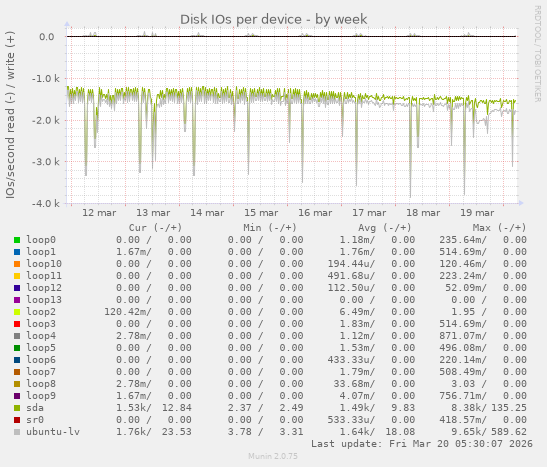This screenshot has width=547, height=467.
Task: Click the loop5 dark green legend swatch
Action: 17,348
